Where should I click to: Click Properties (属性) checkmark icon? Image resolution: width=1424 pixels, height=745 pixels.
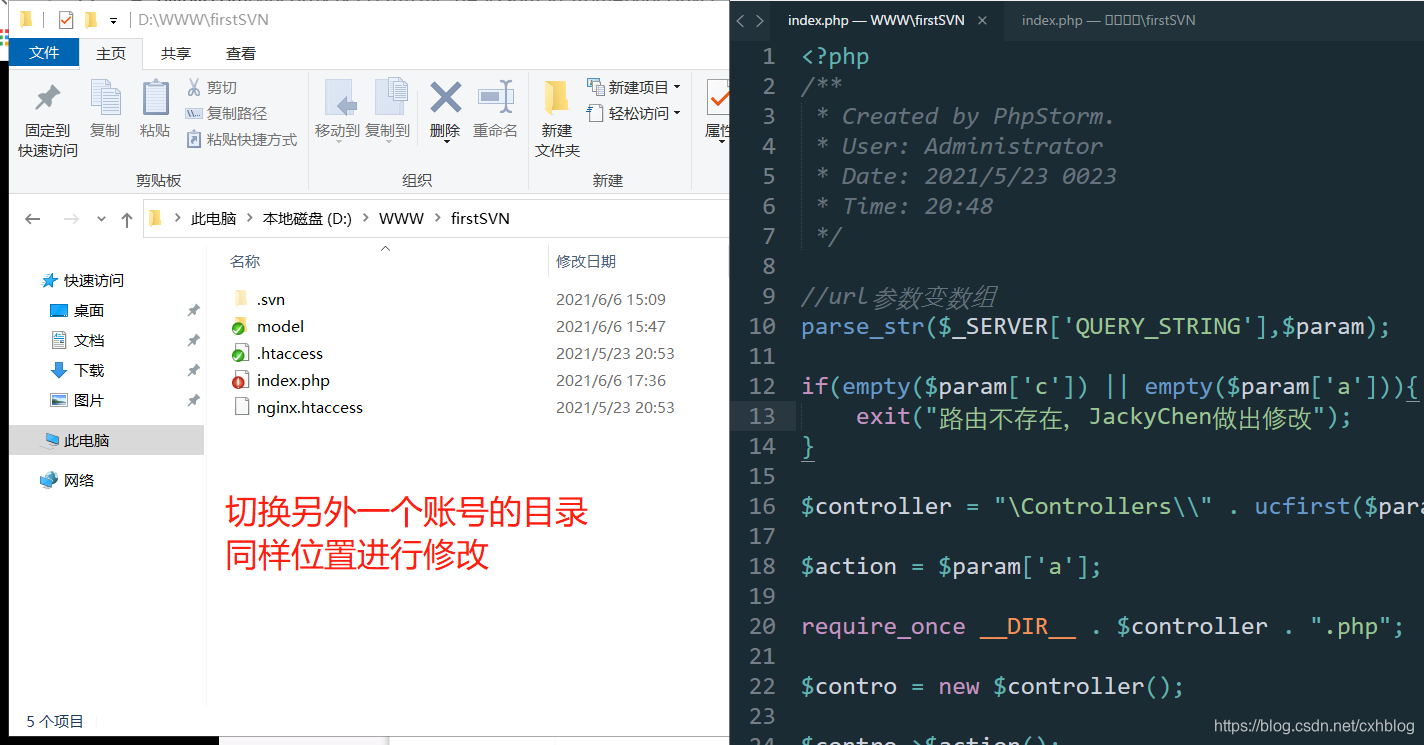718,98
